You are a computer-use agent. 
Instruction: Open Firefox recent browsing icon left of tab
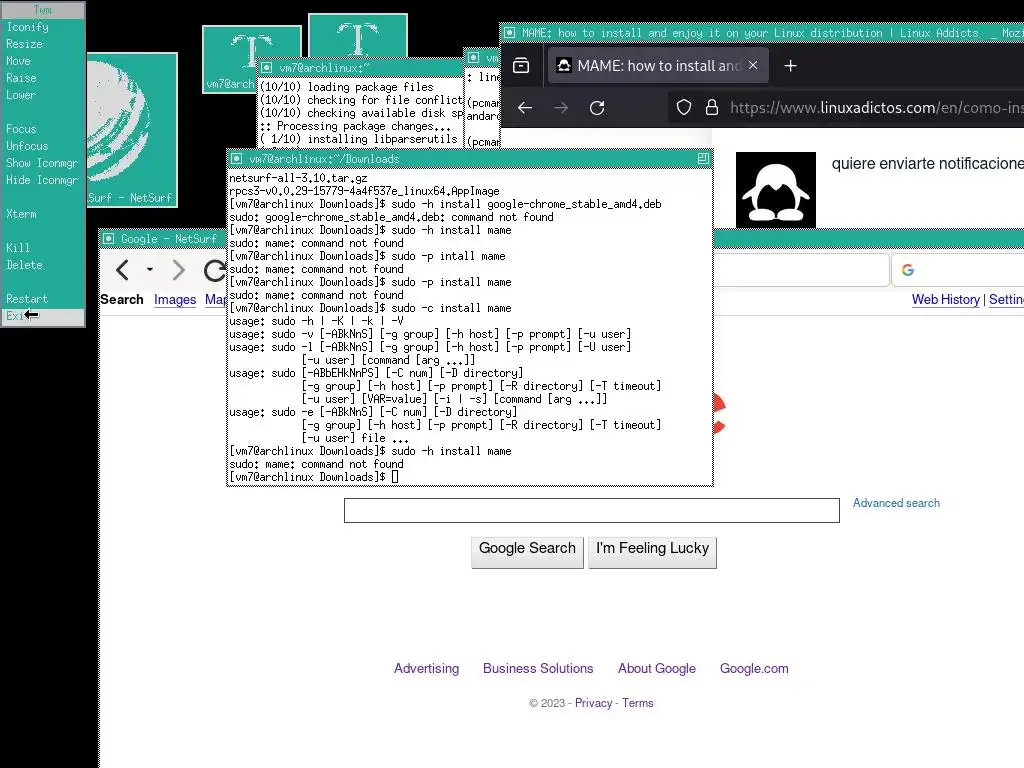click(521, 65)
